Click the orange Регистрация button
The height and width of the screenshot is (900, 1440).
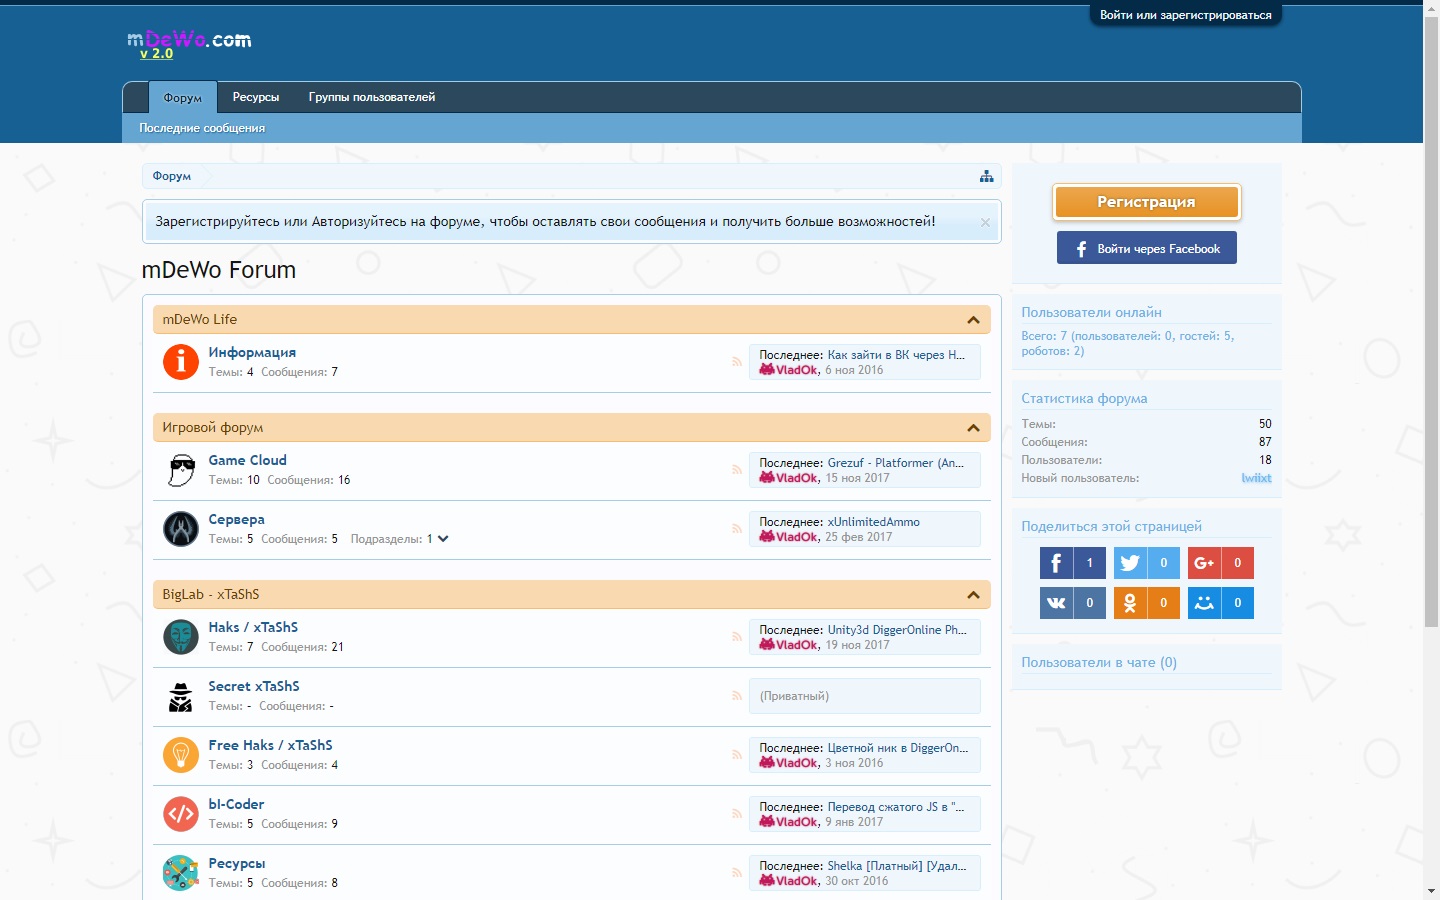pos(1147,202)
